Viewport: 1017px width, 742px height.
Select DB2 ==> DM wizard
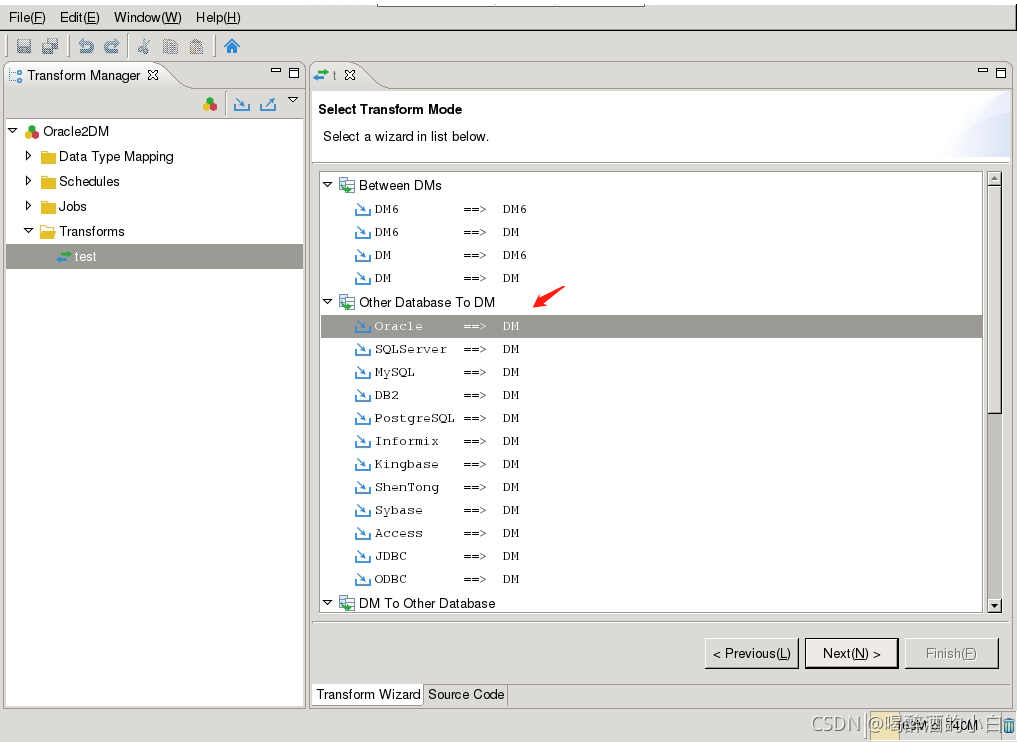pos(651,395)
